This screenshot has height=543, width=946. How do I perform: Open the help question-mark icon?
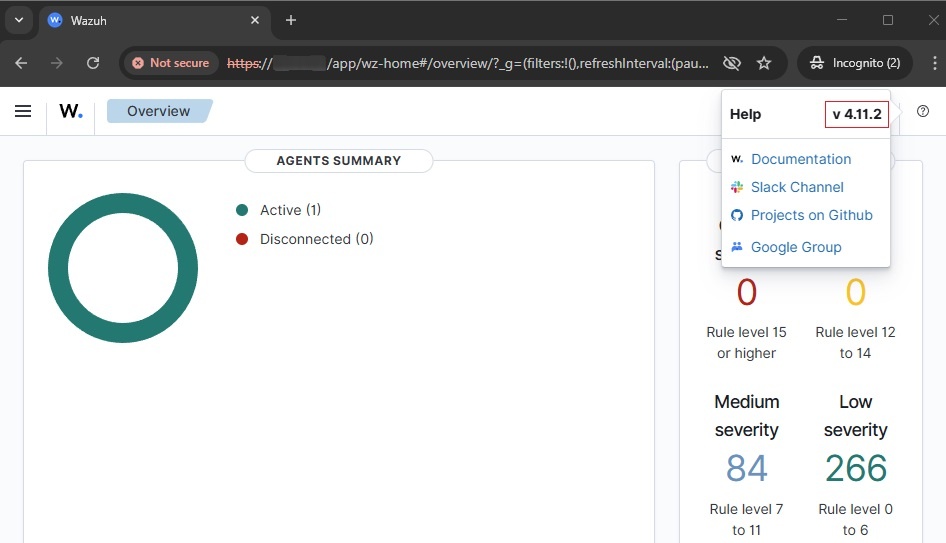coord(922,111)
